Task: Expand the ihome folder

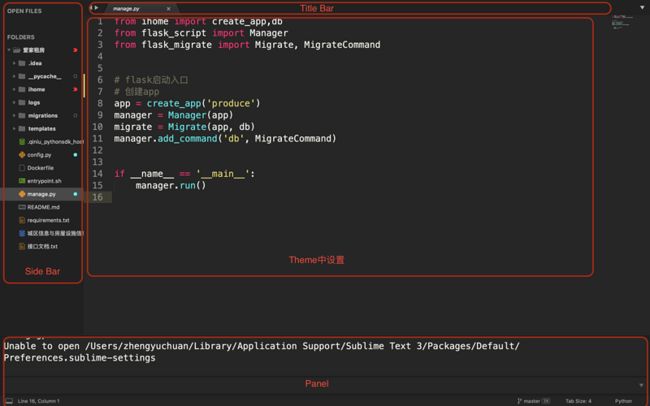Action: pyautogui.click(x=14, y=89)
